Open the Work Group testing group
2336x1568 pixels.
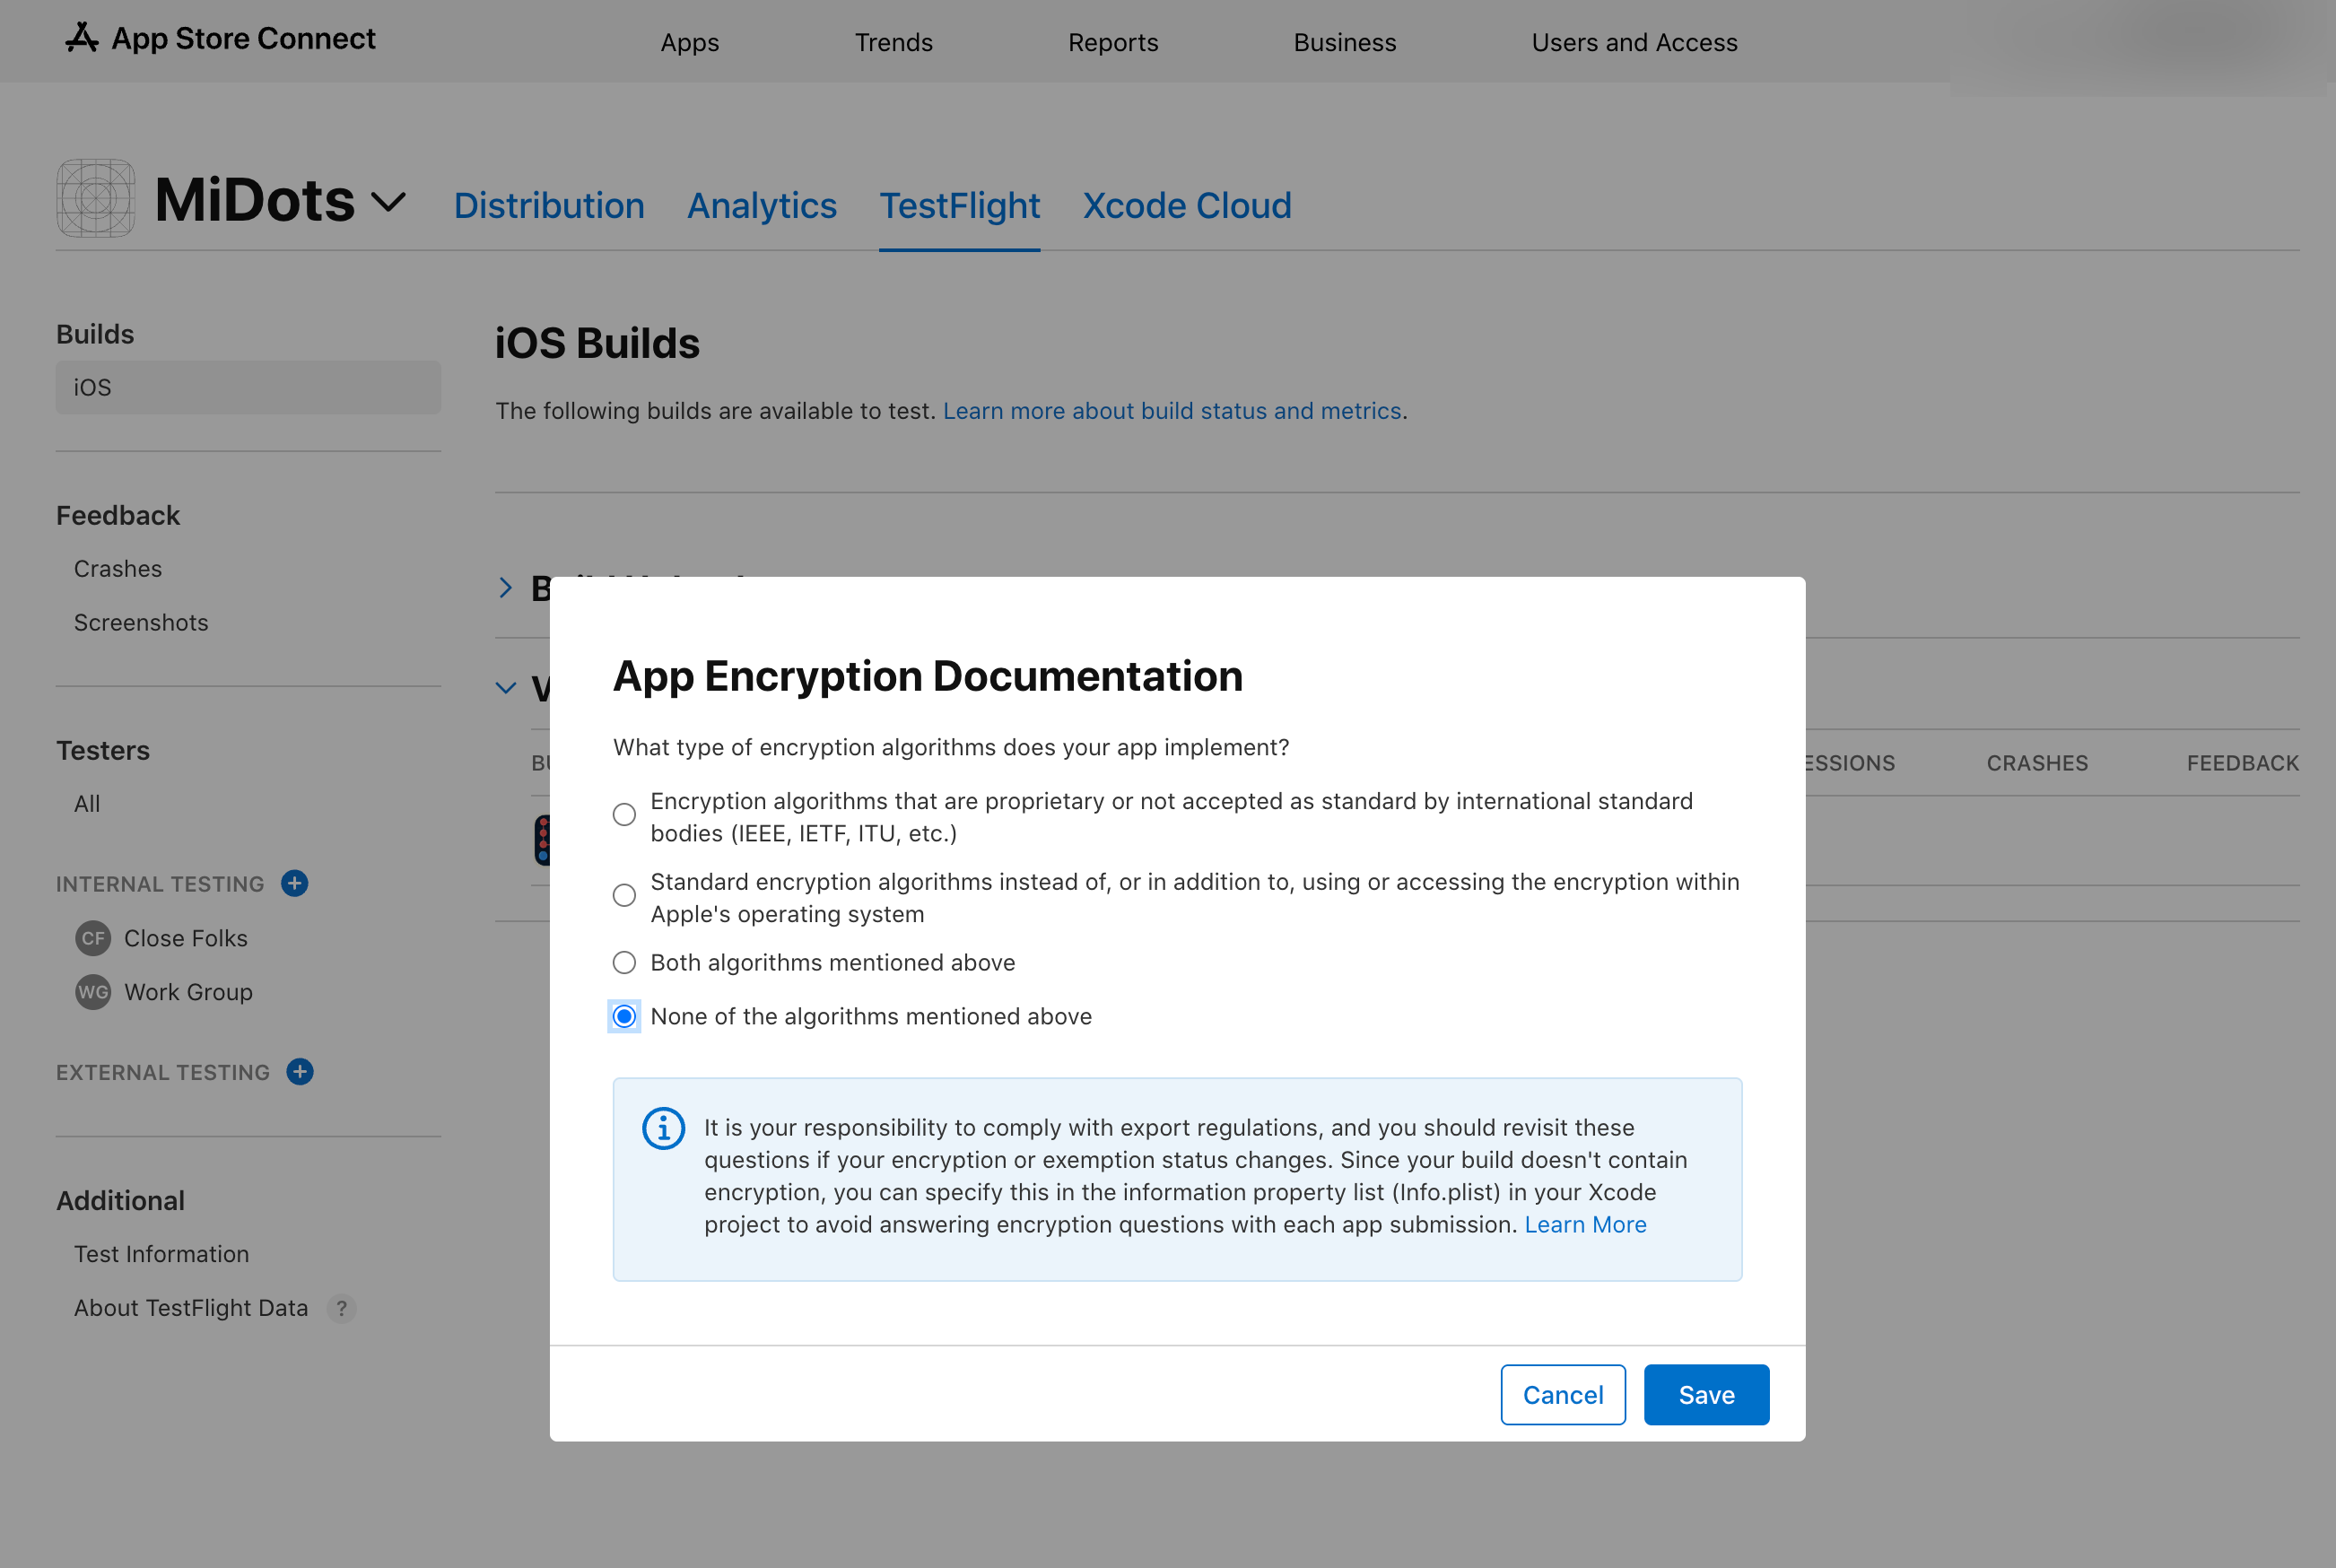coord(188,992)
